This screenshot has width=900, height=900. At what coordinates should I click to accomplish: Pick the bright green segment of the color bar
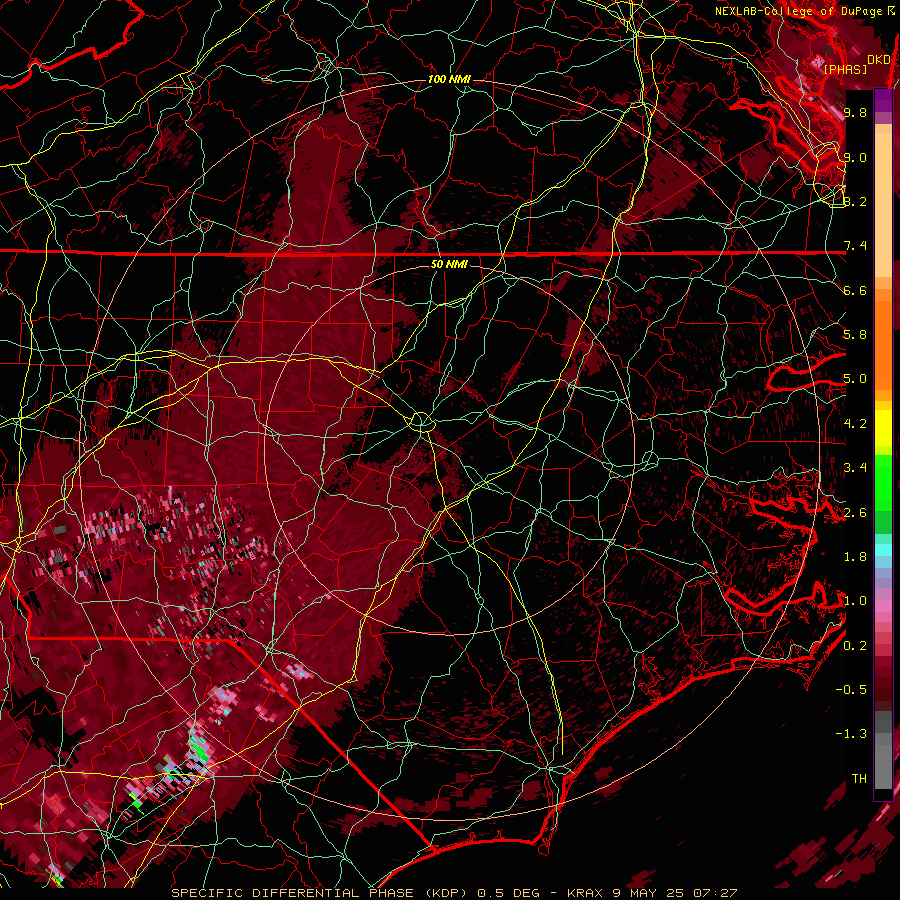click(883, 482)
